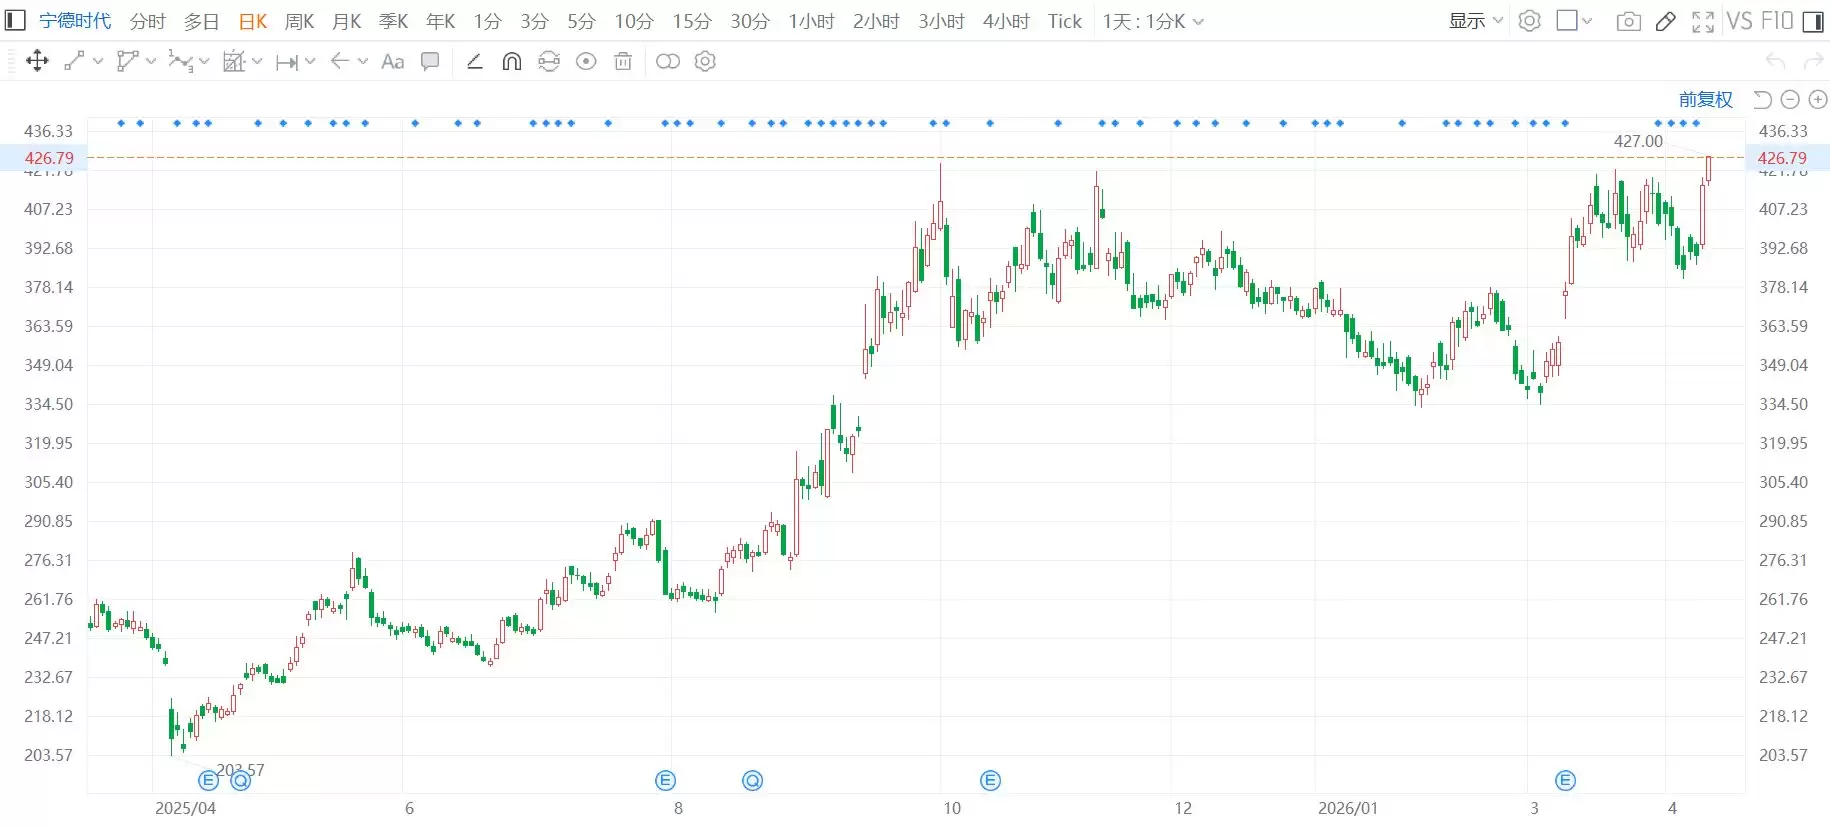Open the 1天:1分K interval dropdown
The height and width of the screenshot is (828, 1830).
[1152, 21]
